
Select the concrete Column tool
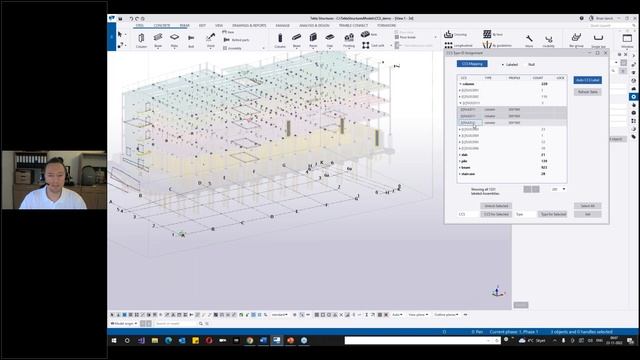(280, 40)
